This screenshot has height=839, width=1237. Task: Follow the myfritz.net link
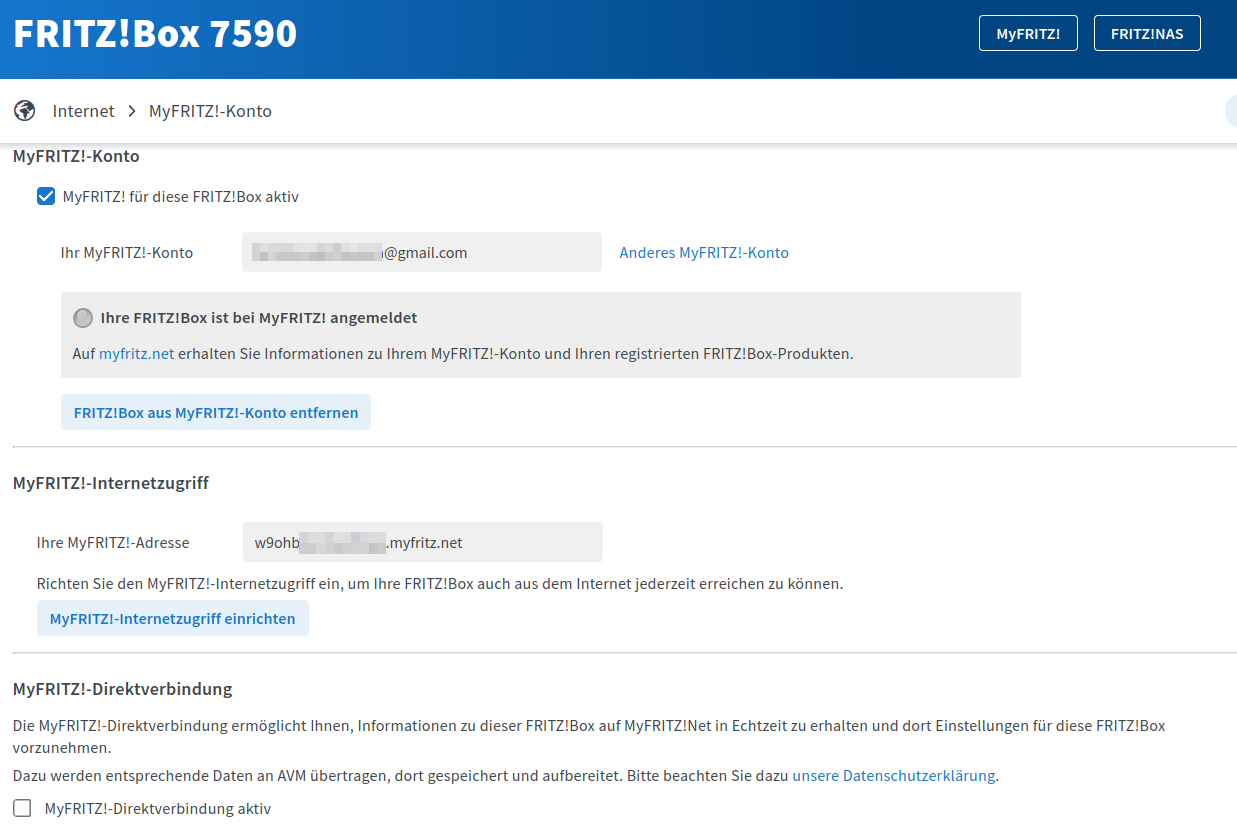point(136,353)
